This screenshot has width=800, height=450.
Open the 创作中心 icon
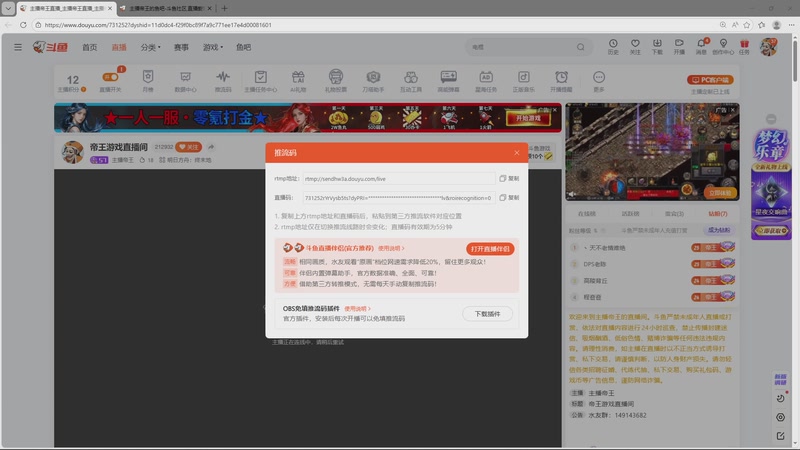click(x=723, y=46)
